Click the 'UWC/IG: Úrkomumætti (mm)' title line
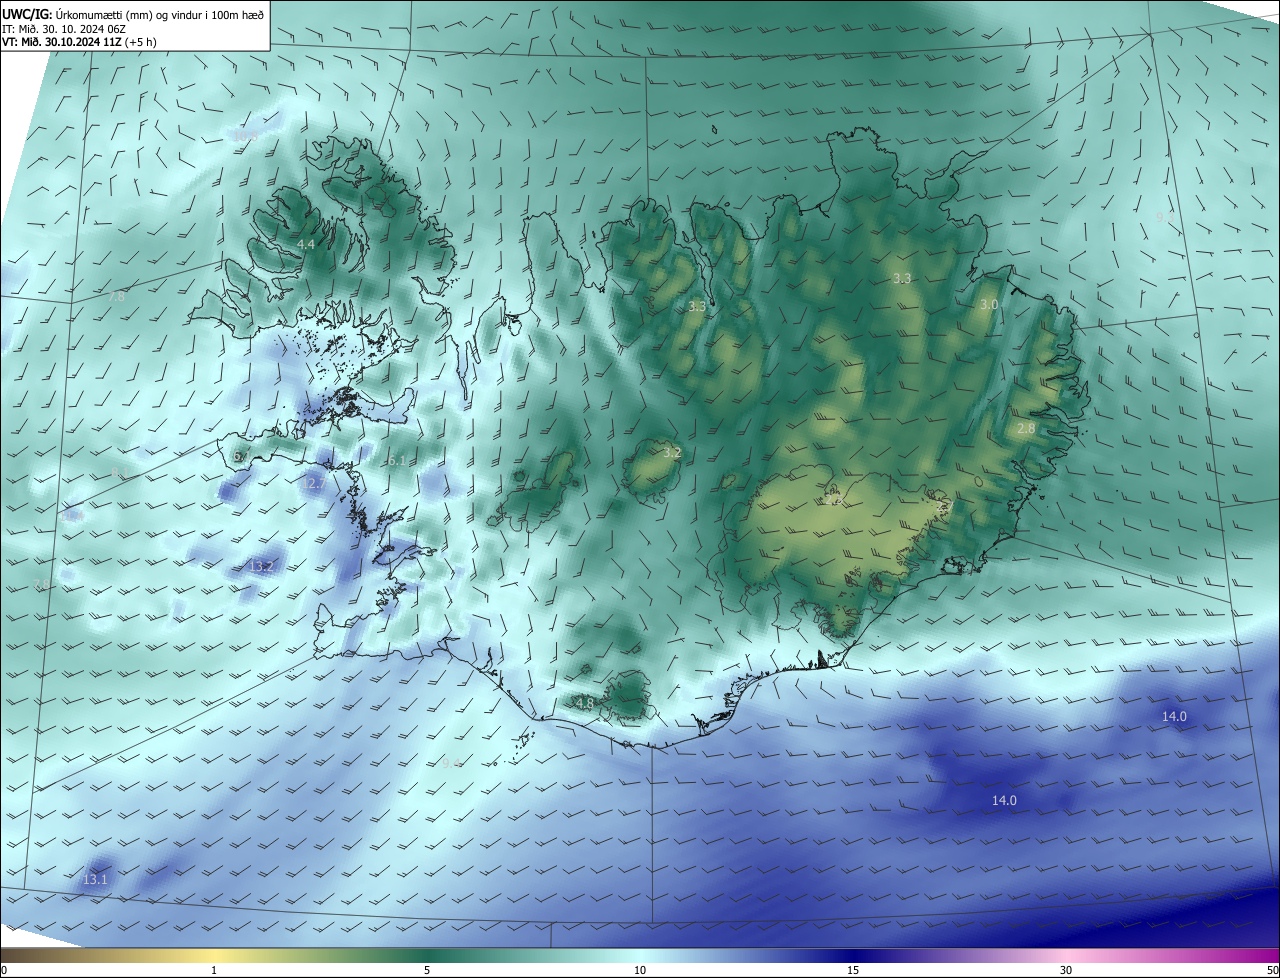The height and width of the screenshot is (978, 1280). 132,15
